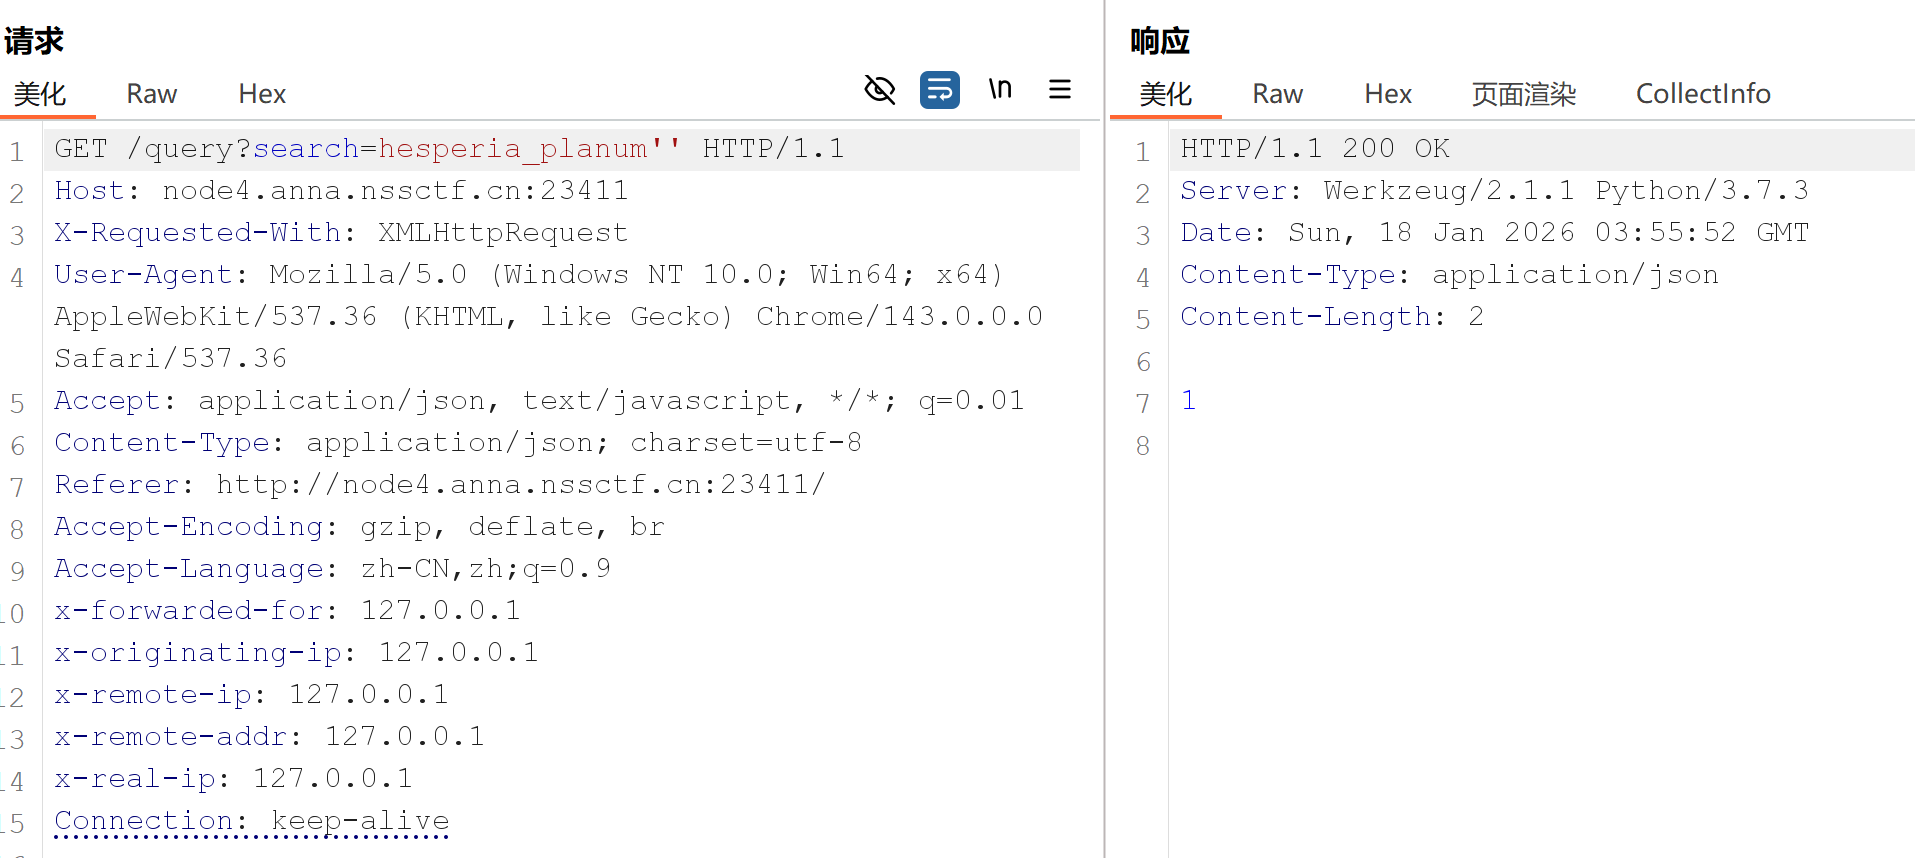Click the Content-Length header in the response

point(1305,317)
